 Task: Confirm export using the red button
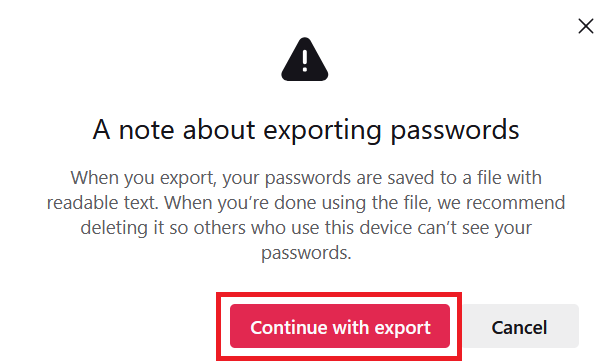(x=340, y=326)
